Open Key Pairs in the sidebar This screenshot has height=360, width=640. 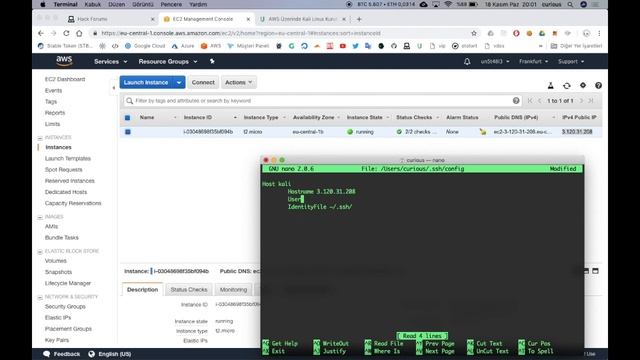click(57, 340)
